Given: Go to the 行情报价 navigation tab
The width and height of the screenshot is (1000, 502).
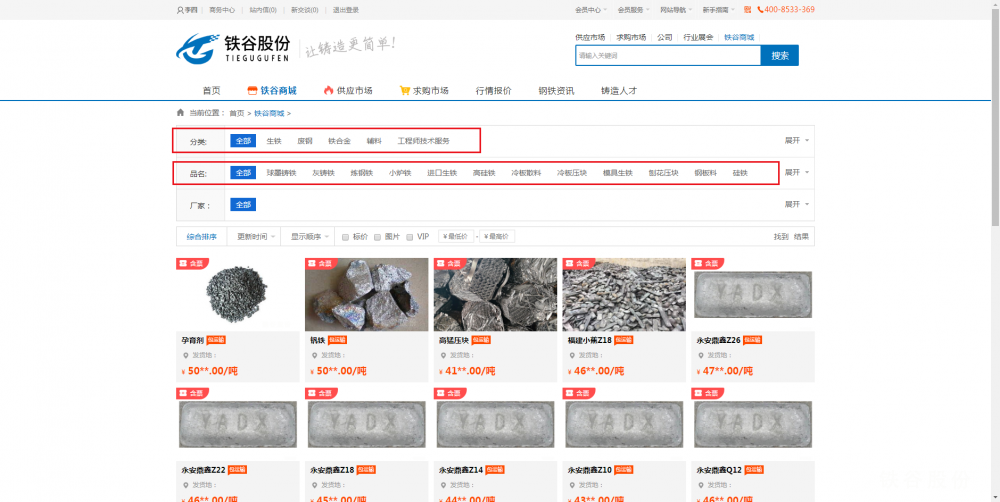Looking at the screenshot, I should pyautogui.click(x=493, y=90).
